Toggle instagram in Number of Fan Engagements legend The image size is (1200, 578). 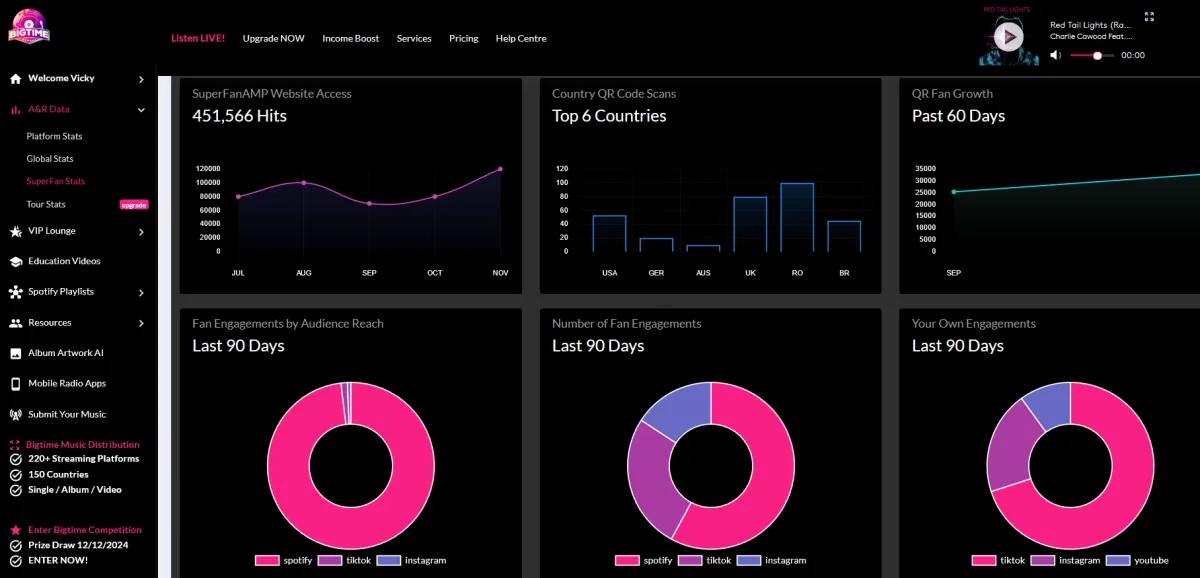tap(772, 561)
